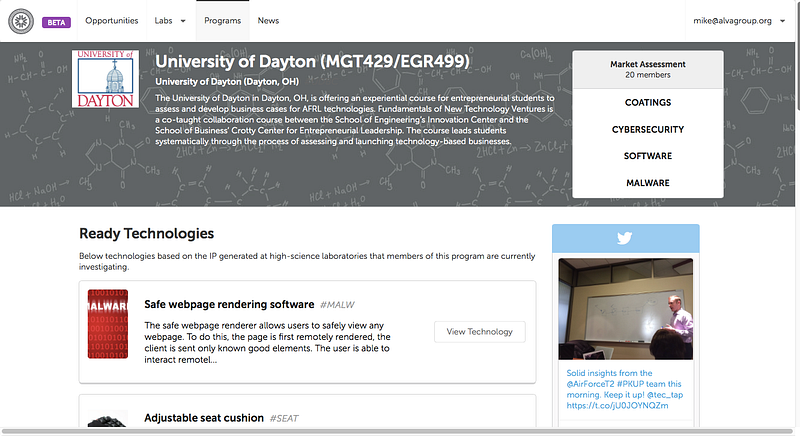800x436 pixels.
Task: Click the circular site logo icon
Action: pyautogui.click(x=21, y=21)
